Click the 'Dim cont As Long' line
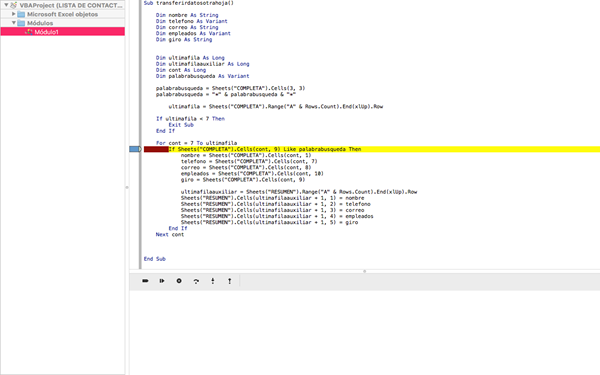 [x=181, y=70]
